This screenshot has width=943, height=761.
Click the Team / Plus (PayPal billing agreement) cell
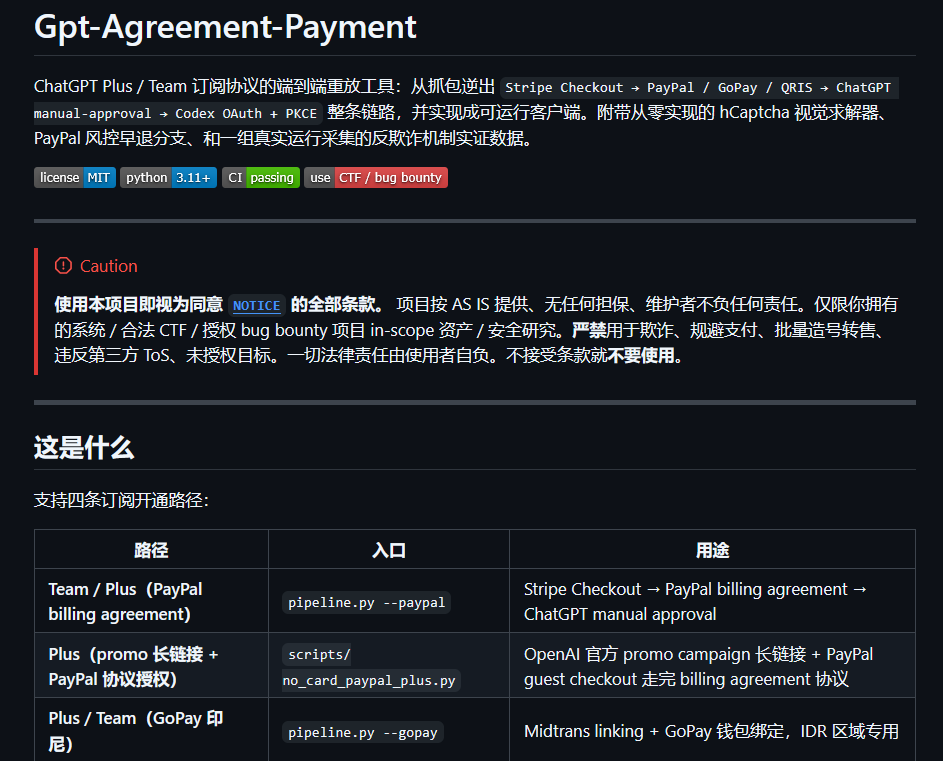pyautogui.click(x=152, y=601)
